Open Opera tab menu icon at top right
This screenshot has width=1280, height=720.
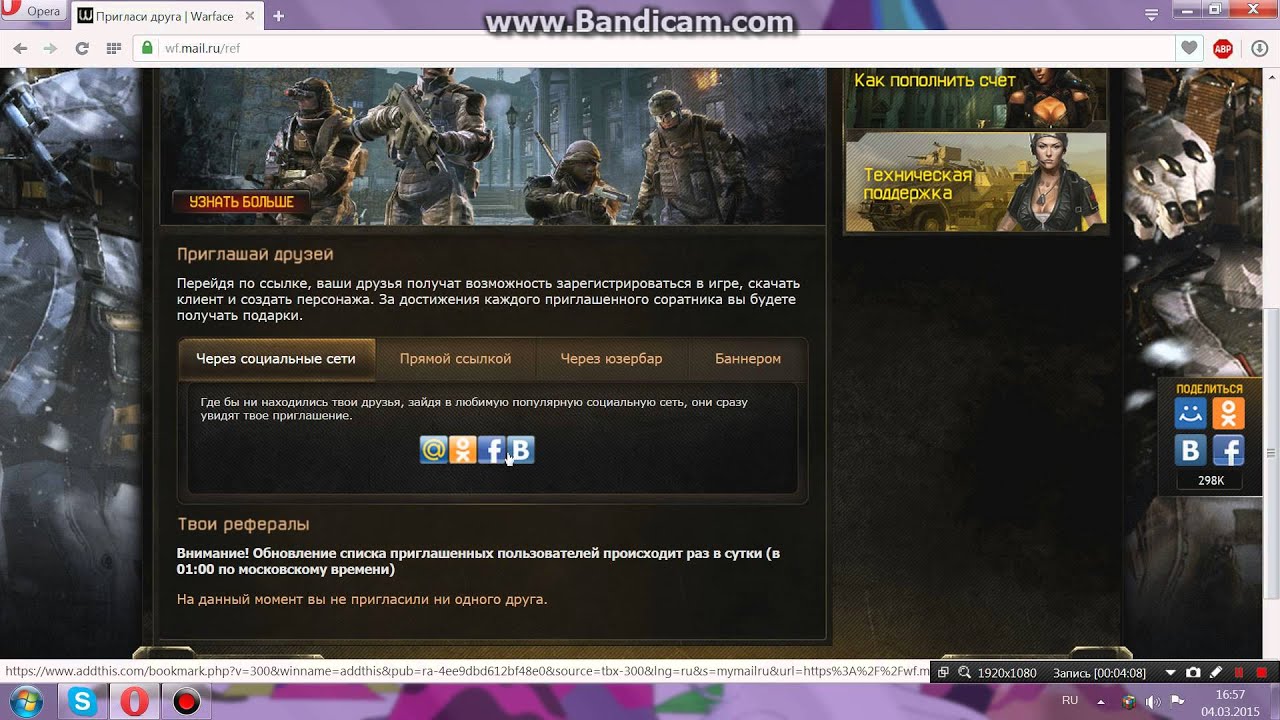[x=1152, y=14]
